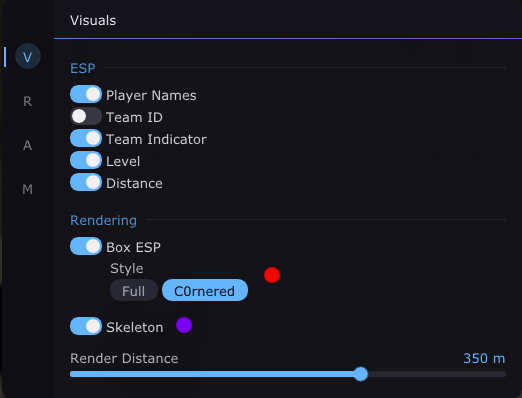
Task: Select the V sidebar icon
Action: pos(28,56)
